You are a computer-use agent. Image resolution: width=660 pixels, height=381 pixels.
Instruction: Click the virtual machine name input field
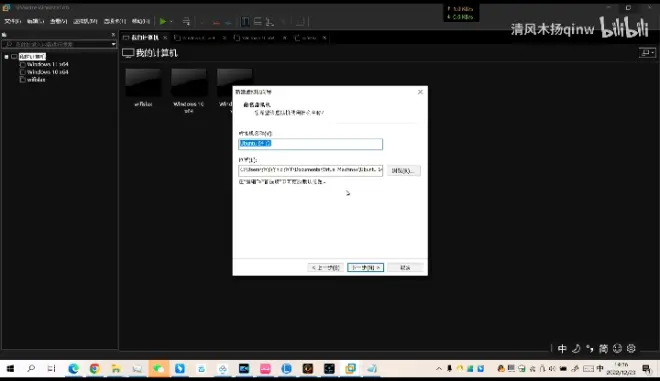[310, 144]
